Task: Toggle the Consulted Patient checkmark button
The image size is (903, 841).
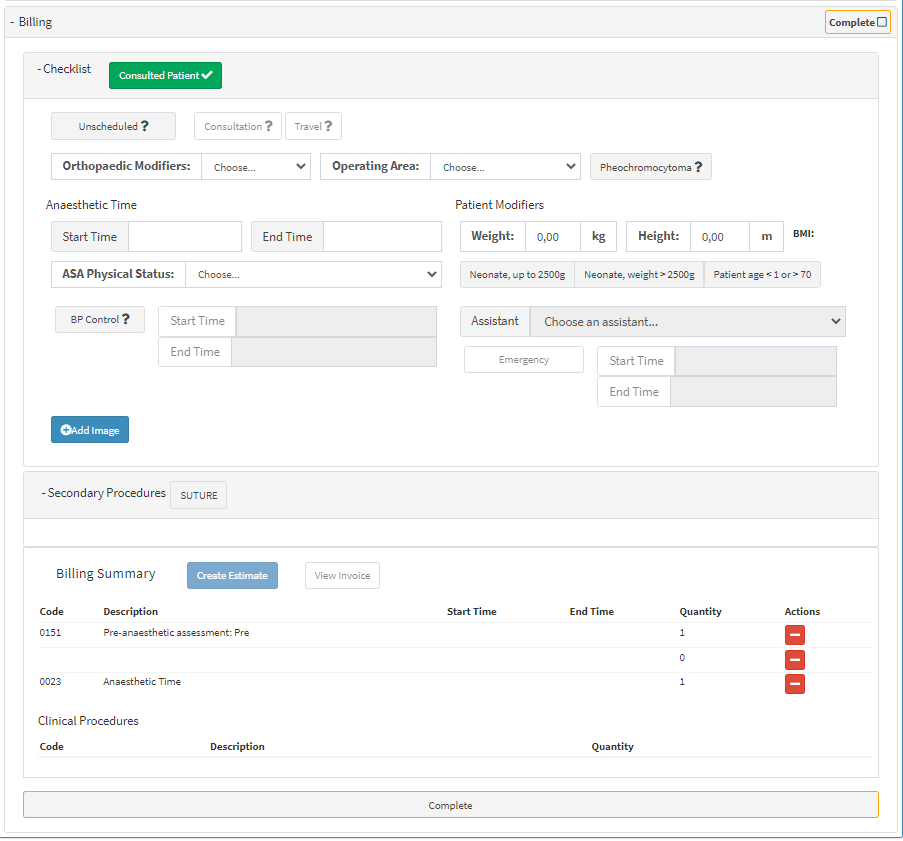Action: coord(165,76)
